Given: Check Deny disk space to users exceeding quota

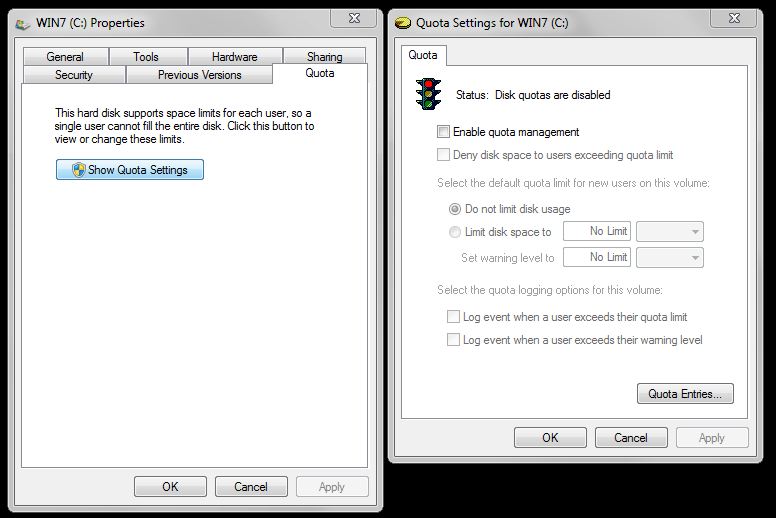Looking at the screenshot, I should click(x=443, y=155).
